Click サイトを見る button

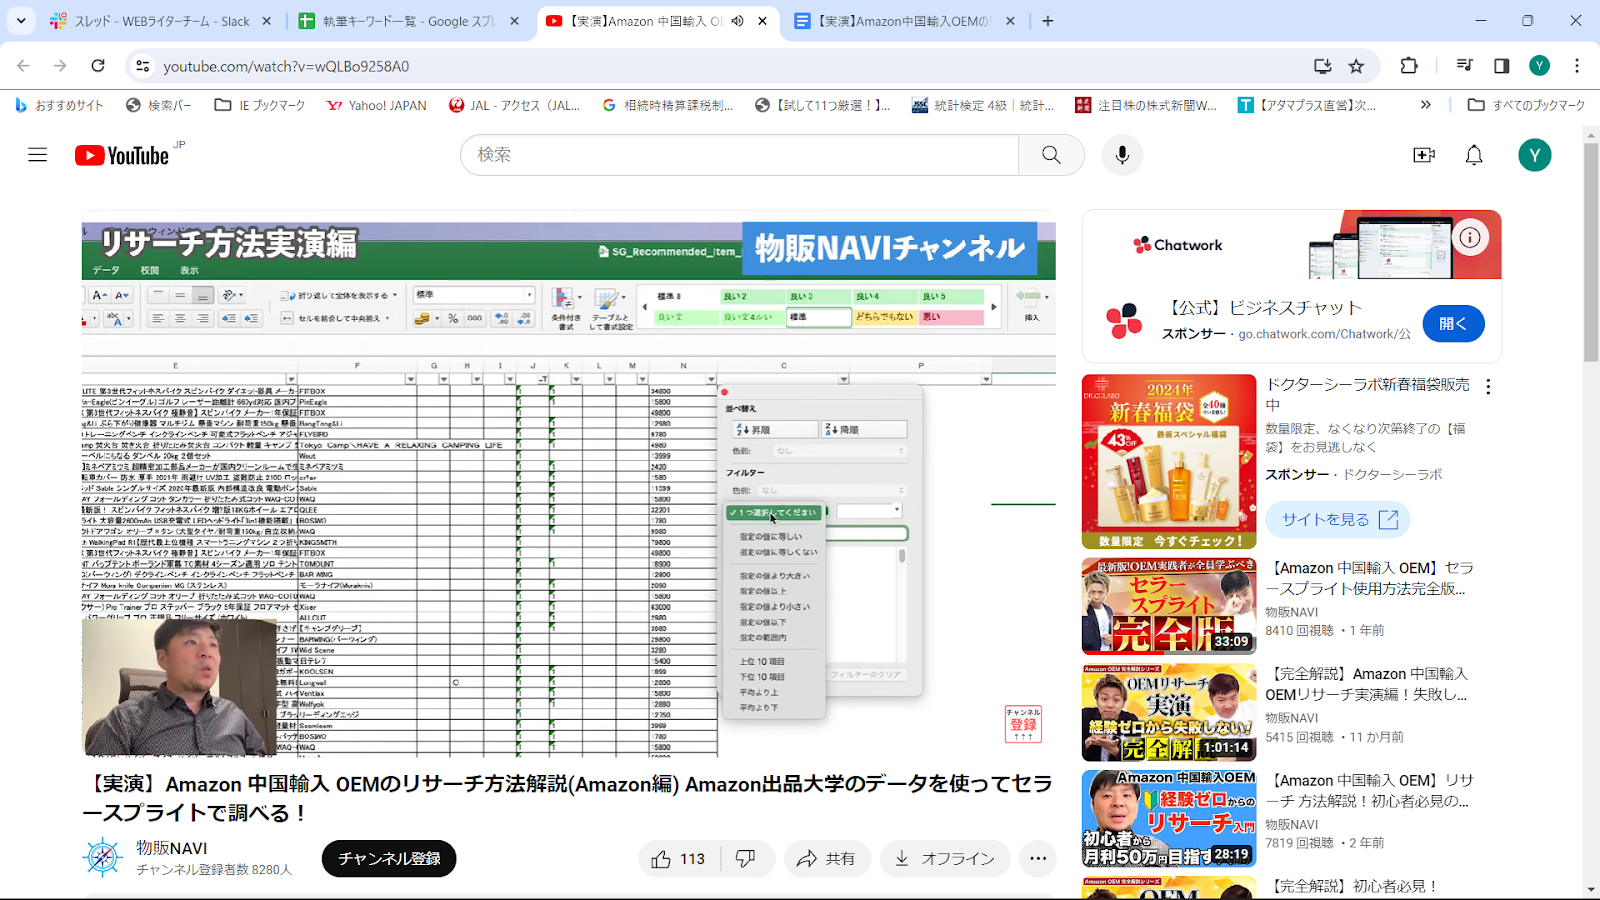[x=1339, y=520]
